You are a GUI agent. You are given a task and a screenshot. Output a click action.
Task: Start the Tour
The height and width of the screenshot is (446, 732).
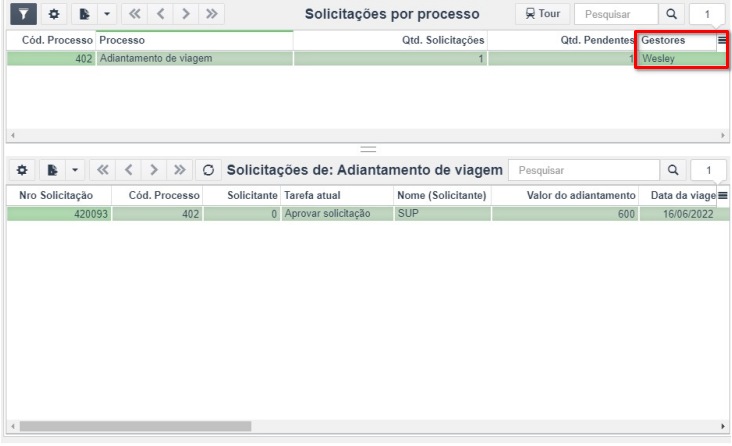tap(542, 14)
